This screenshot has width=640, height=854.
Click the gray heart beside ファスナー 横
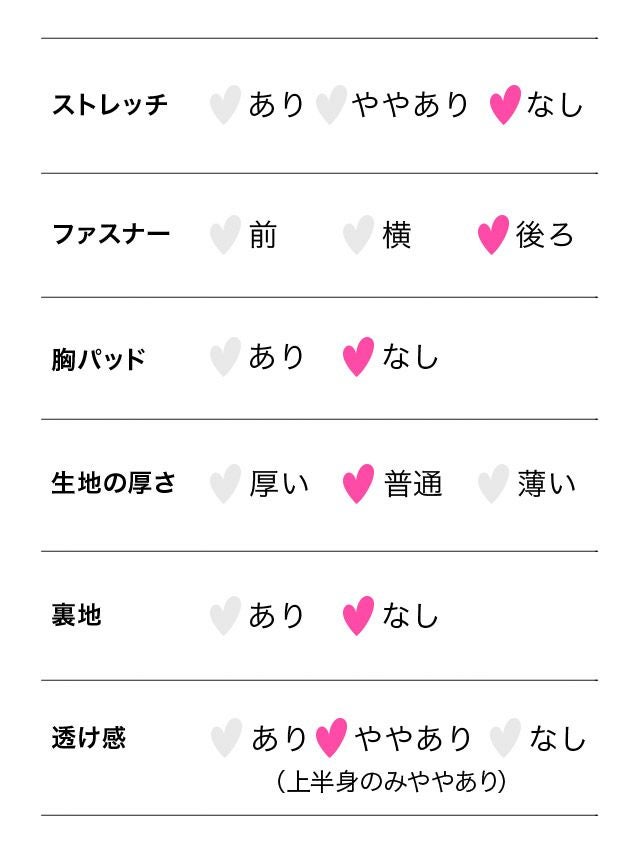coord(359,235)
